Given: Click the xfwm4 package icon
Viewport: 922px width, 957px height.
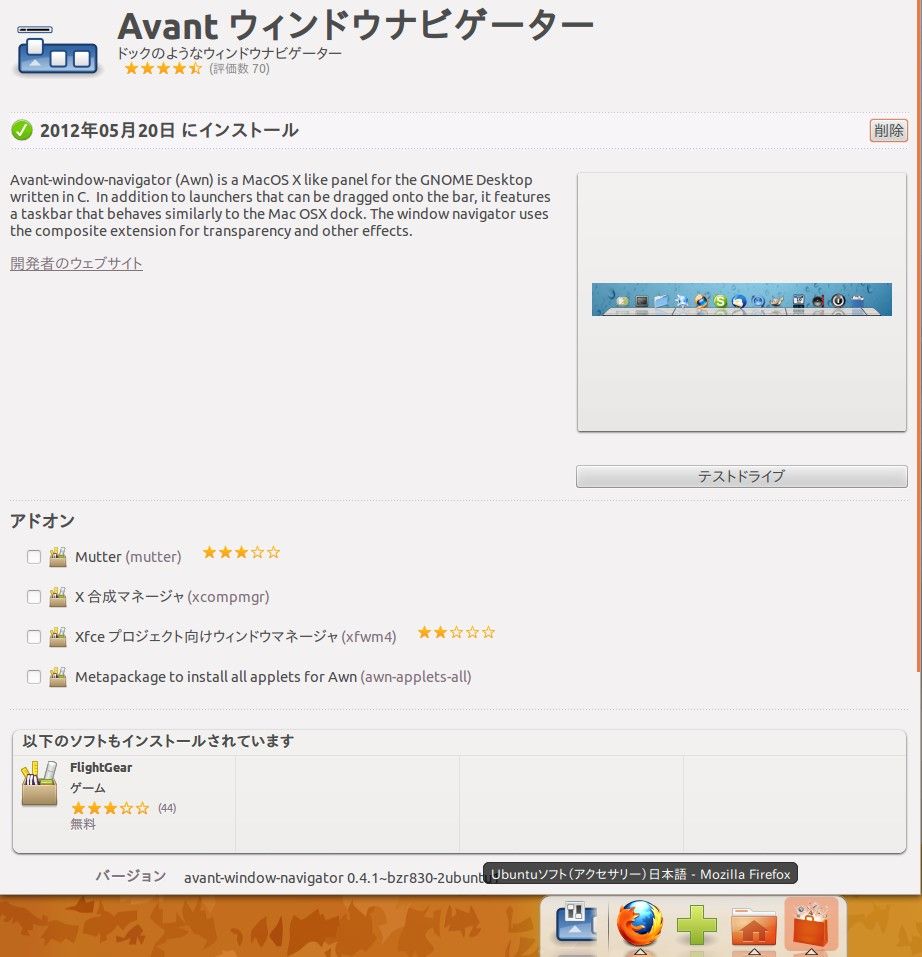Looking at the screenshot, I should pyautogui.click(x=58, y=637).
